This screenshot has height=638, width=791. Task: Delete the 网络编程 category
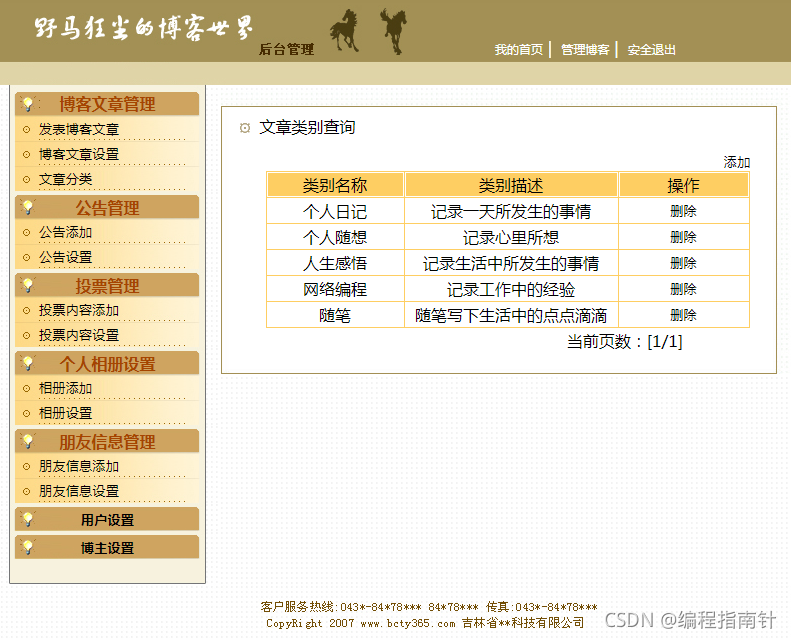tap(683, 289)
